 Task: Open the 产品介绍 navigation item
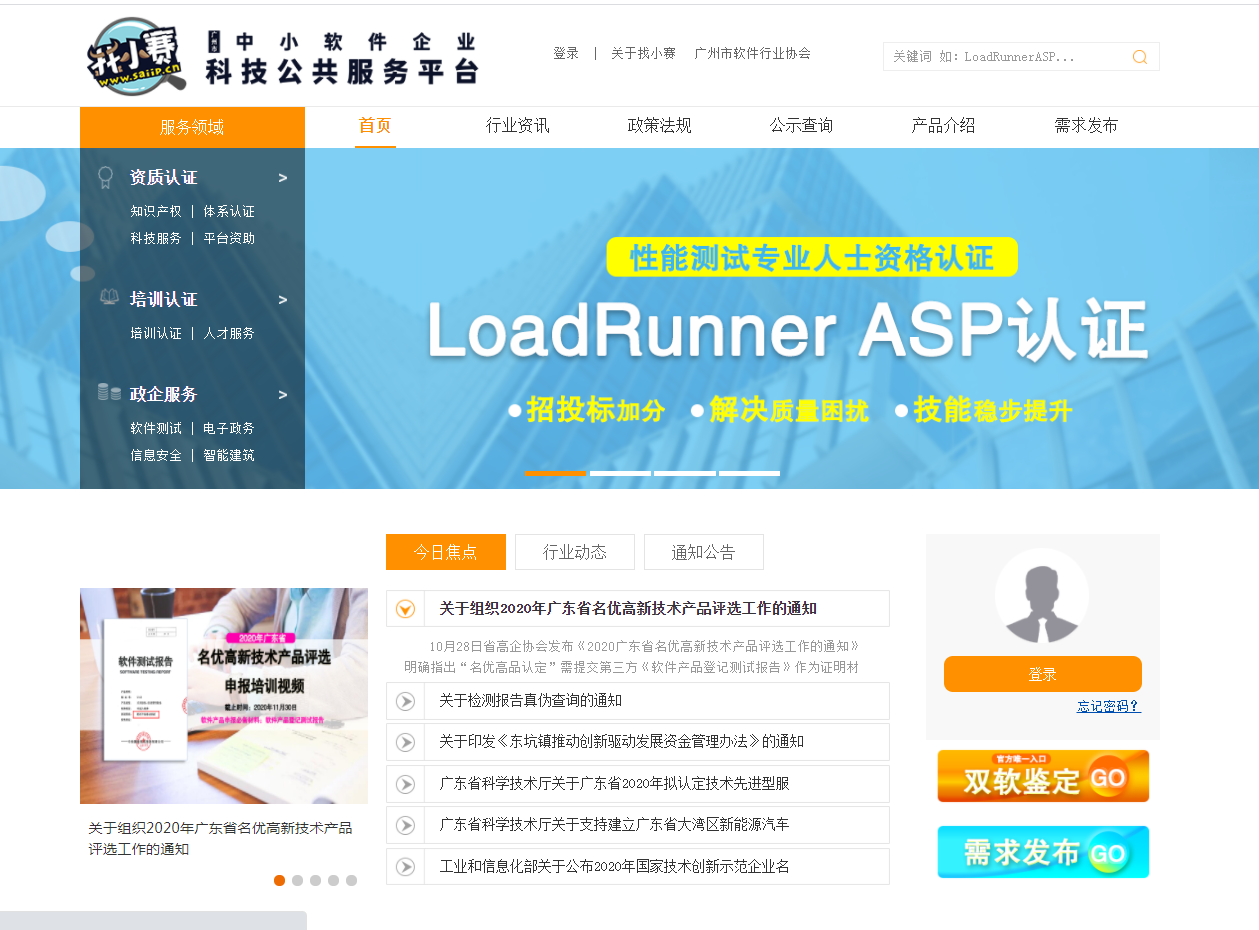(944, 126)
